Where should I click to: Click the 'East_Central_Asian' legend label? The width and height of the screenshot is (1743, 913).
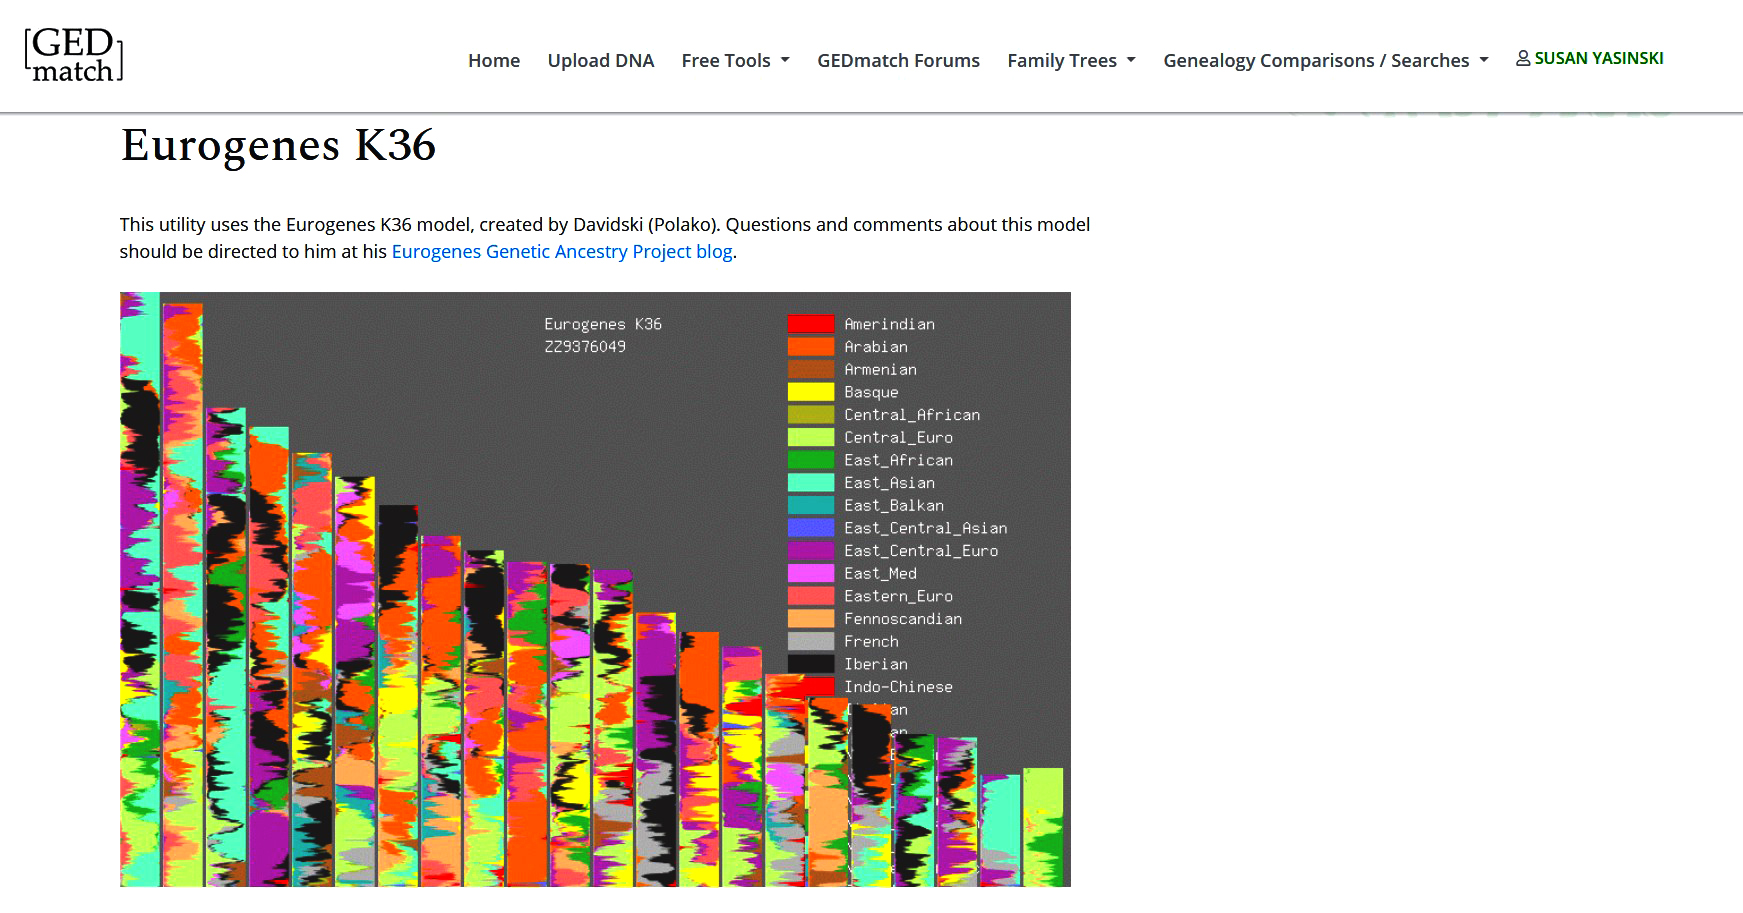926,528
